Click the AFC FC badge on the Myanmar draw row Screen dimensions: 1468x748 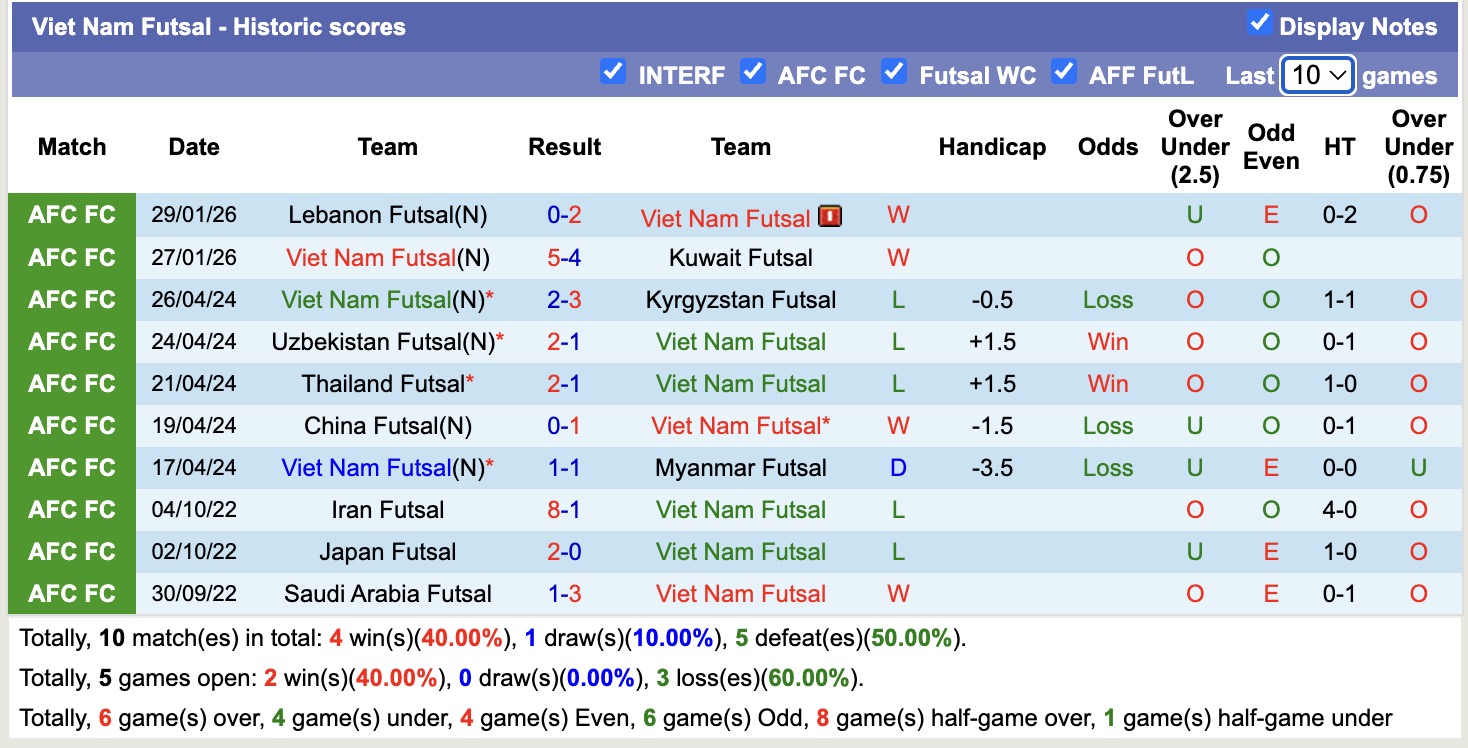[71, 467]
